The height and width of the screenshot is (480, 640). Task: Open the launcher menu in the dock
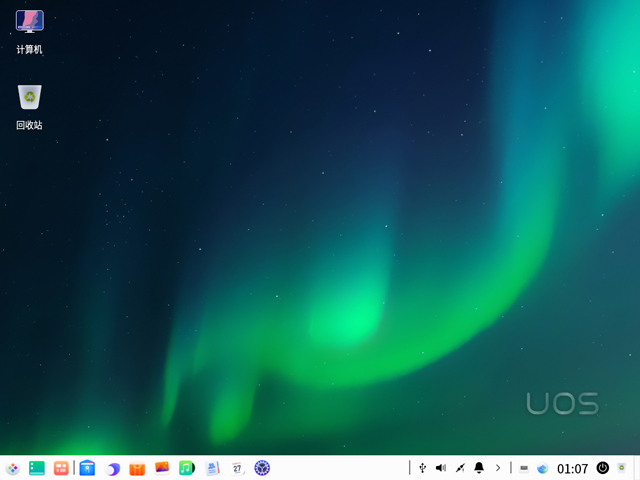coord(12,468)
